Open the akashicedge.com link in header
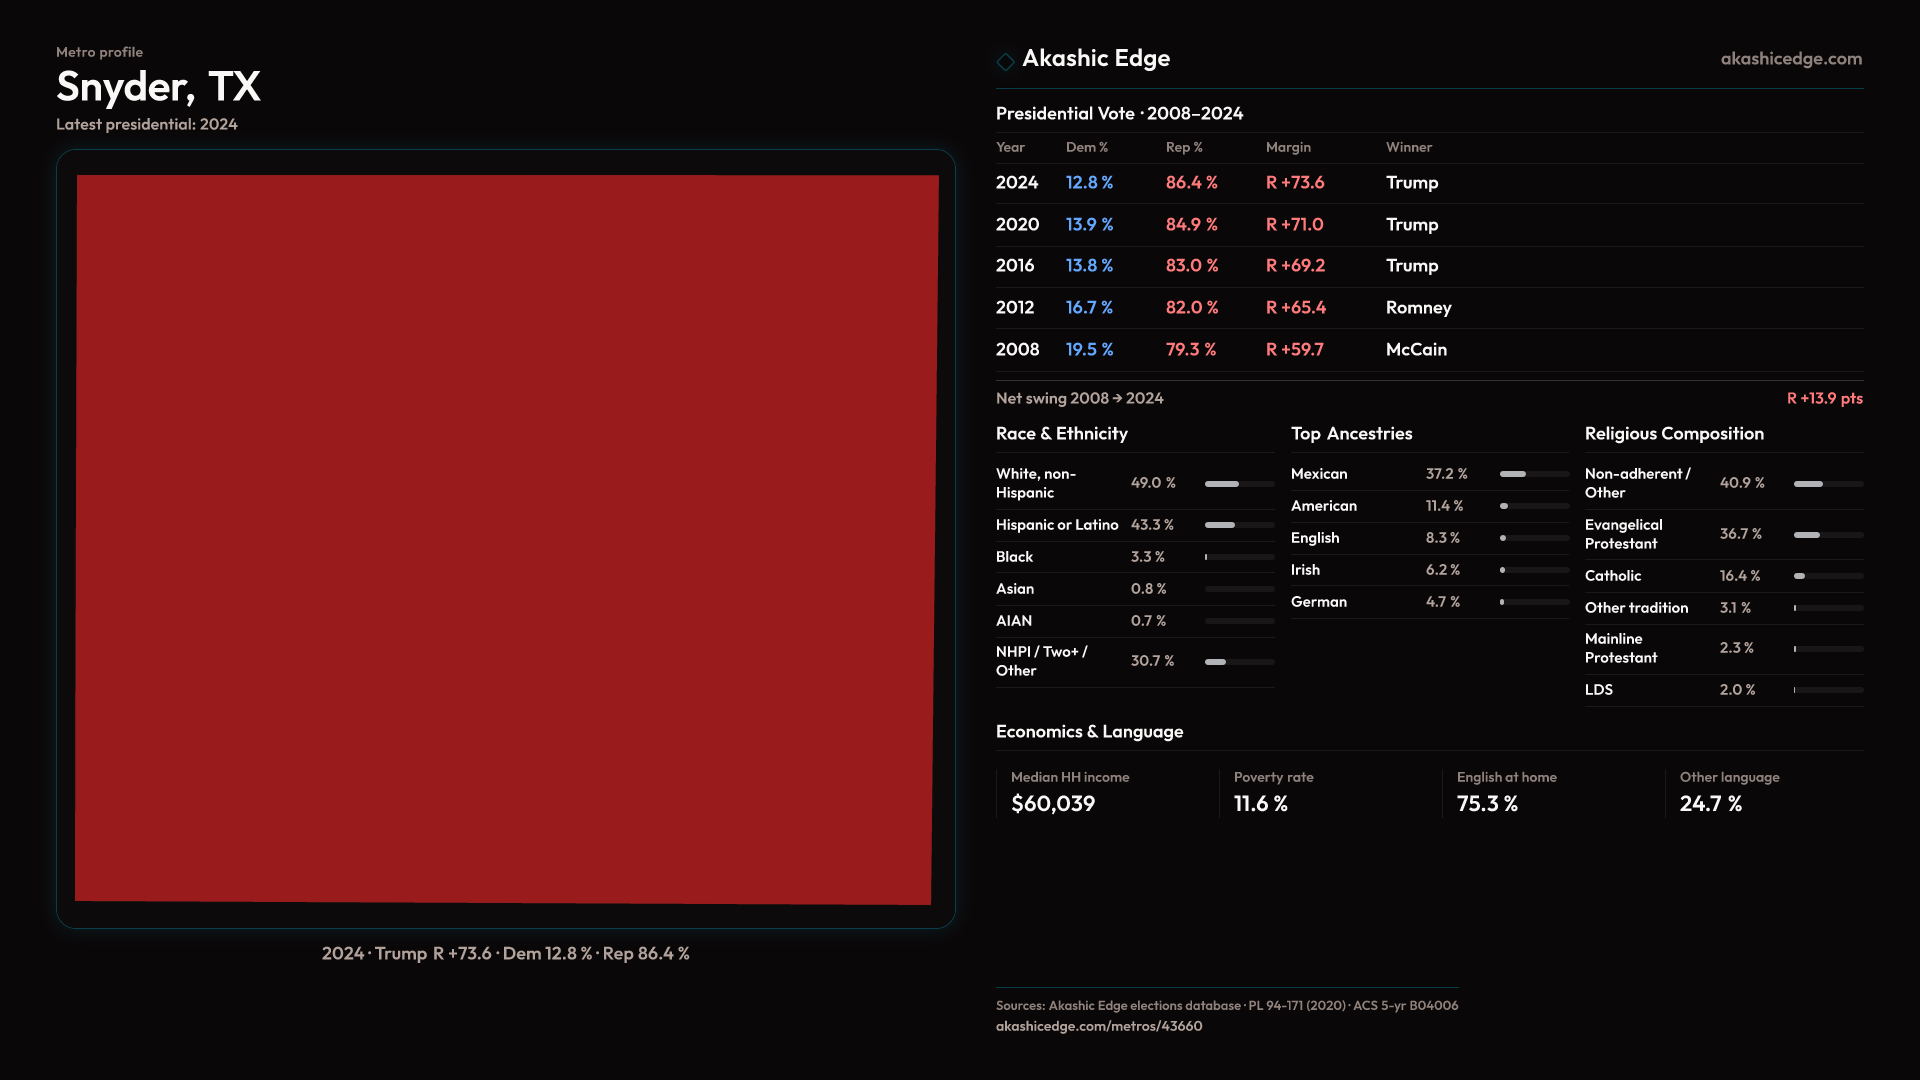This screenshot has width=1920, height=1080. tap(1790, 59)
